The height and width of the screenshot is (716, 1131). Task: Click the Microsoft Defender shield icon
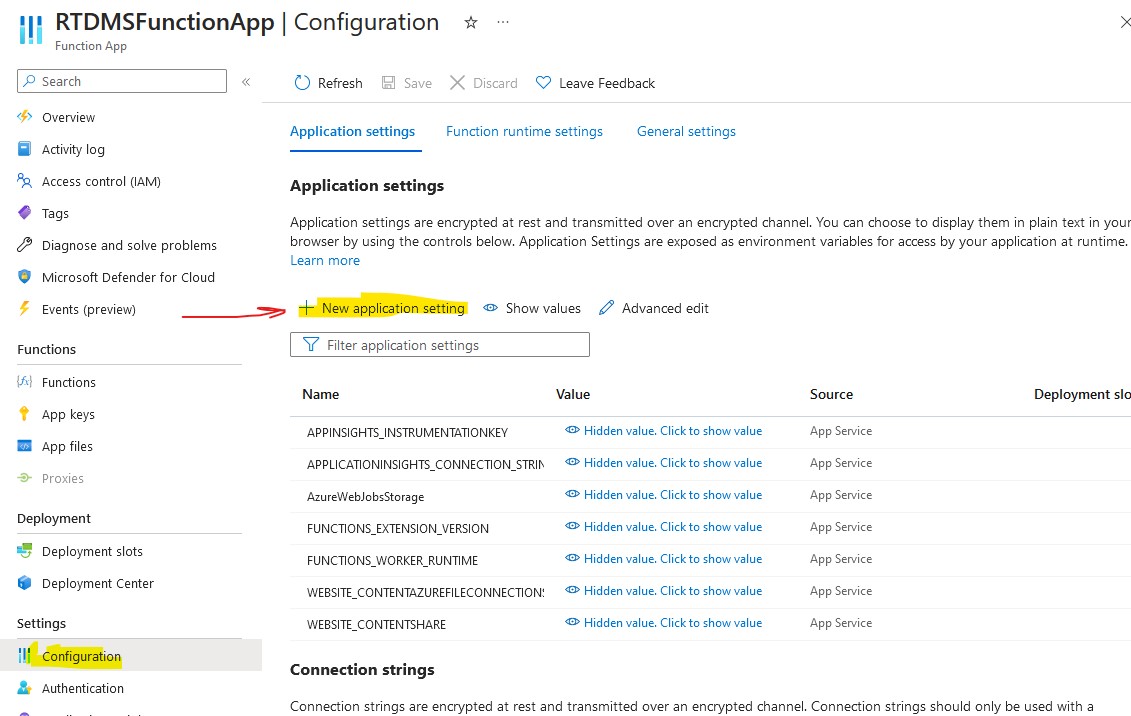[25, 277]
